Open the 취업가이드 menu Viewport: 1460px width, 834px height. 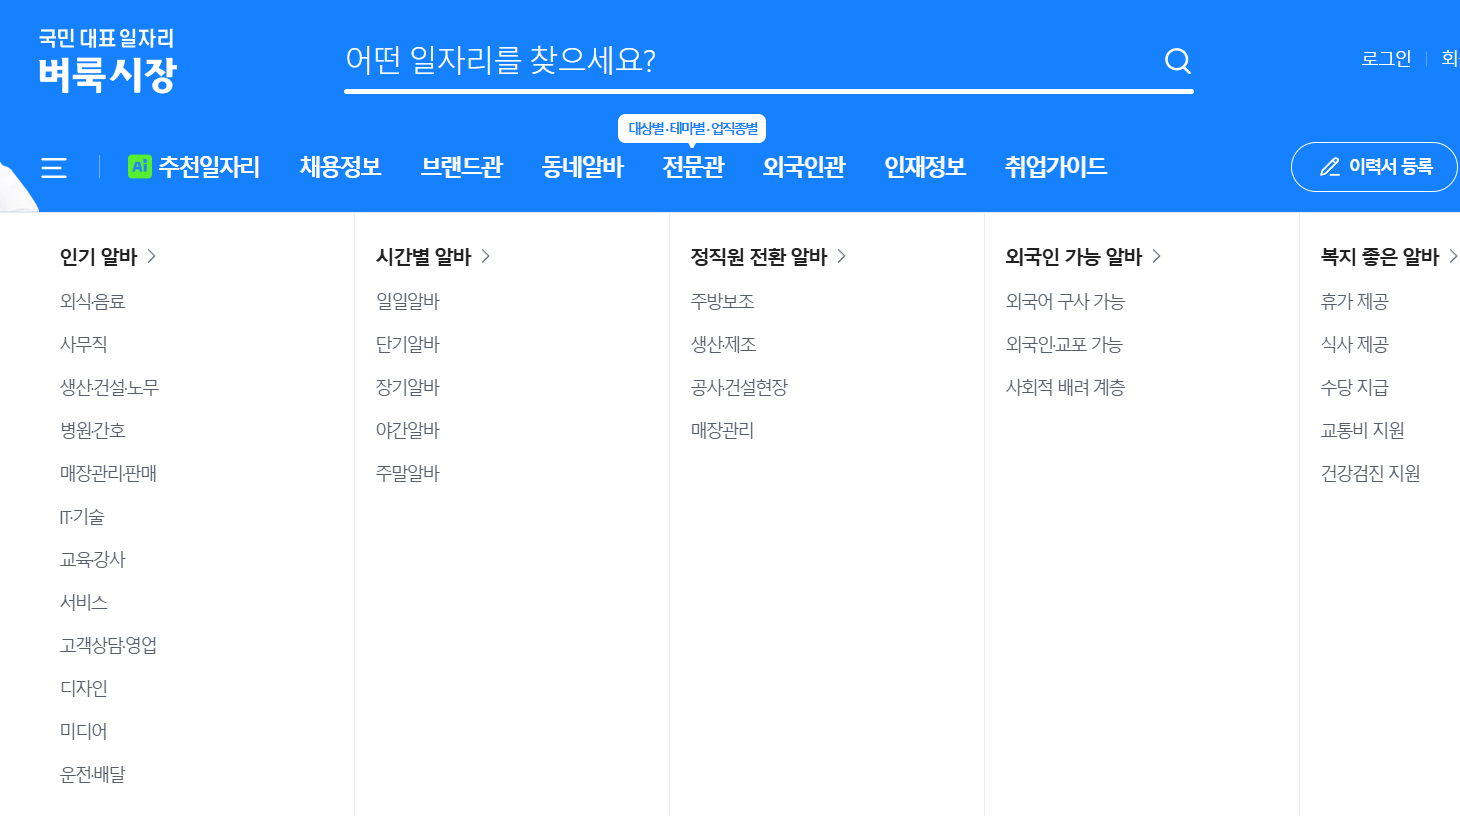pyautogui.click(x=1054, y=167)
